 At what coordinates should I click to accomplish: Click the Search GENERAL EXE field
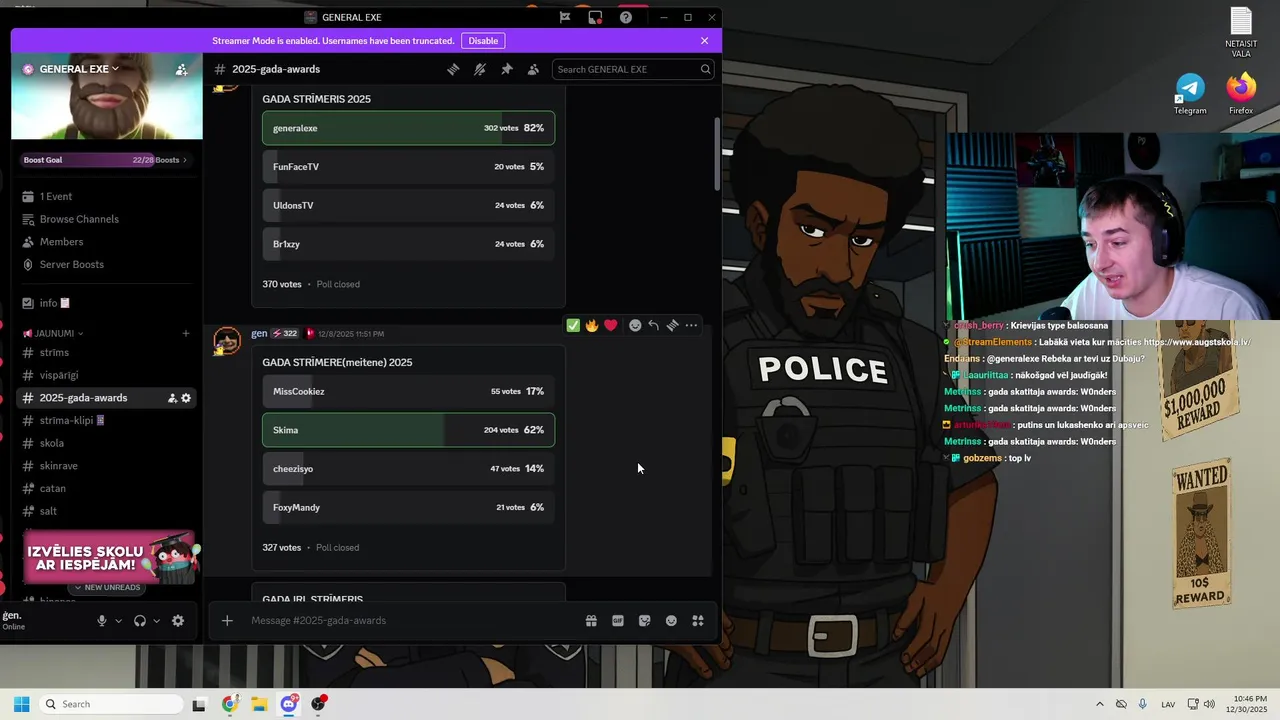pyautogui.click(x=633, y=69)
